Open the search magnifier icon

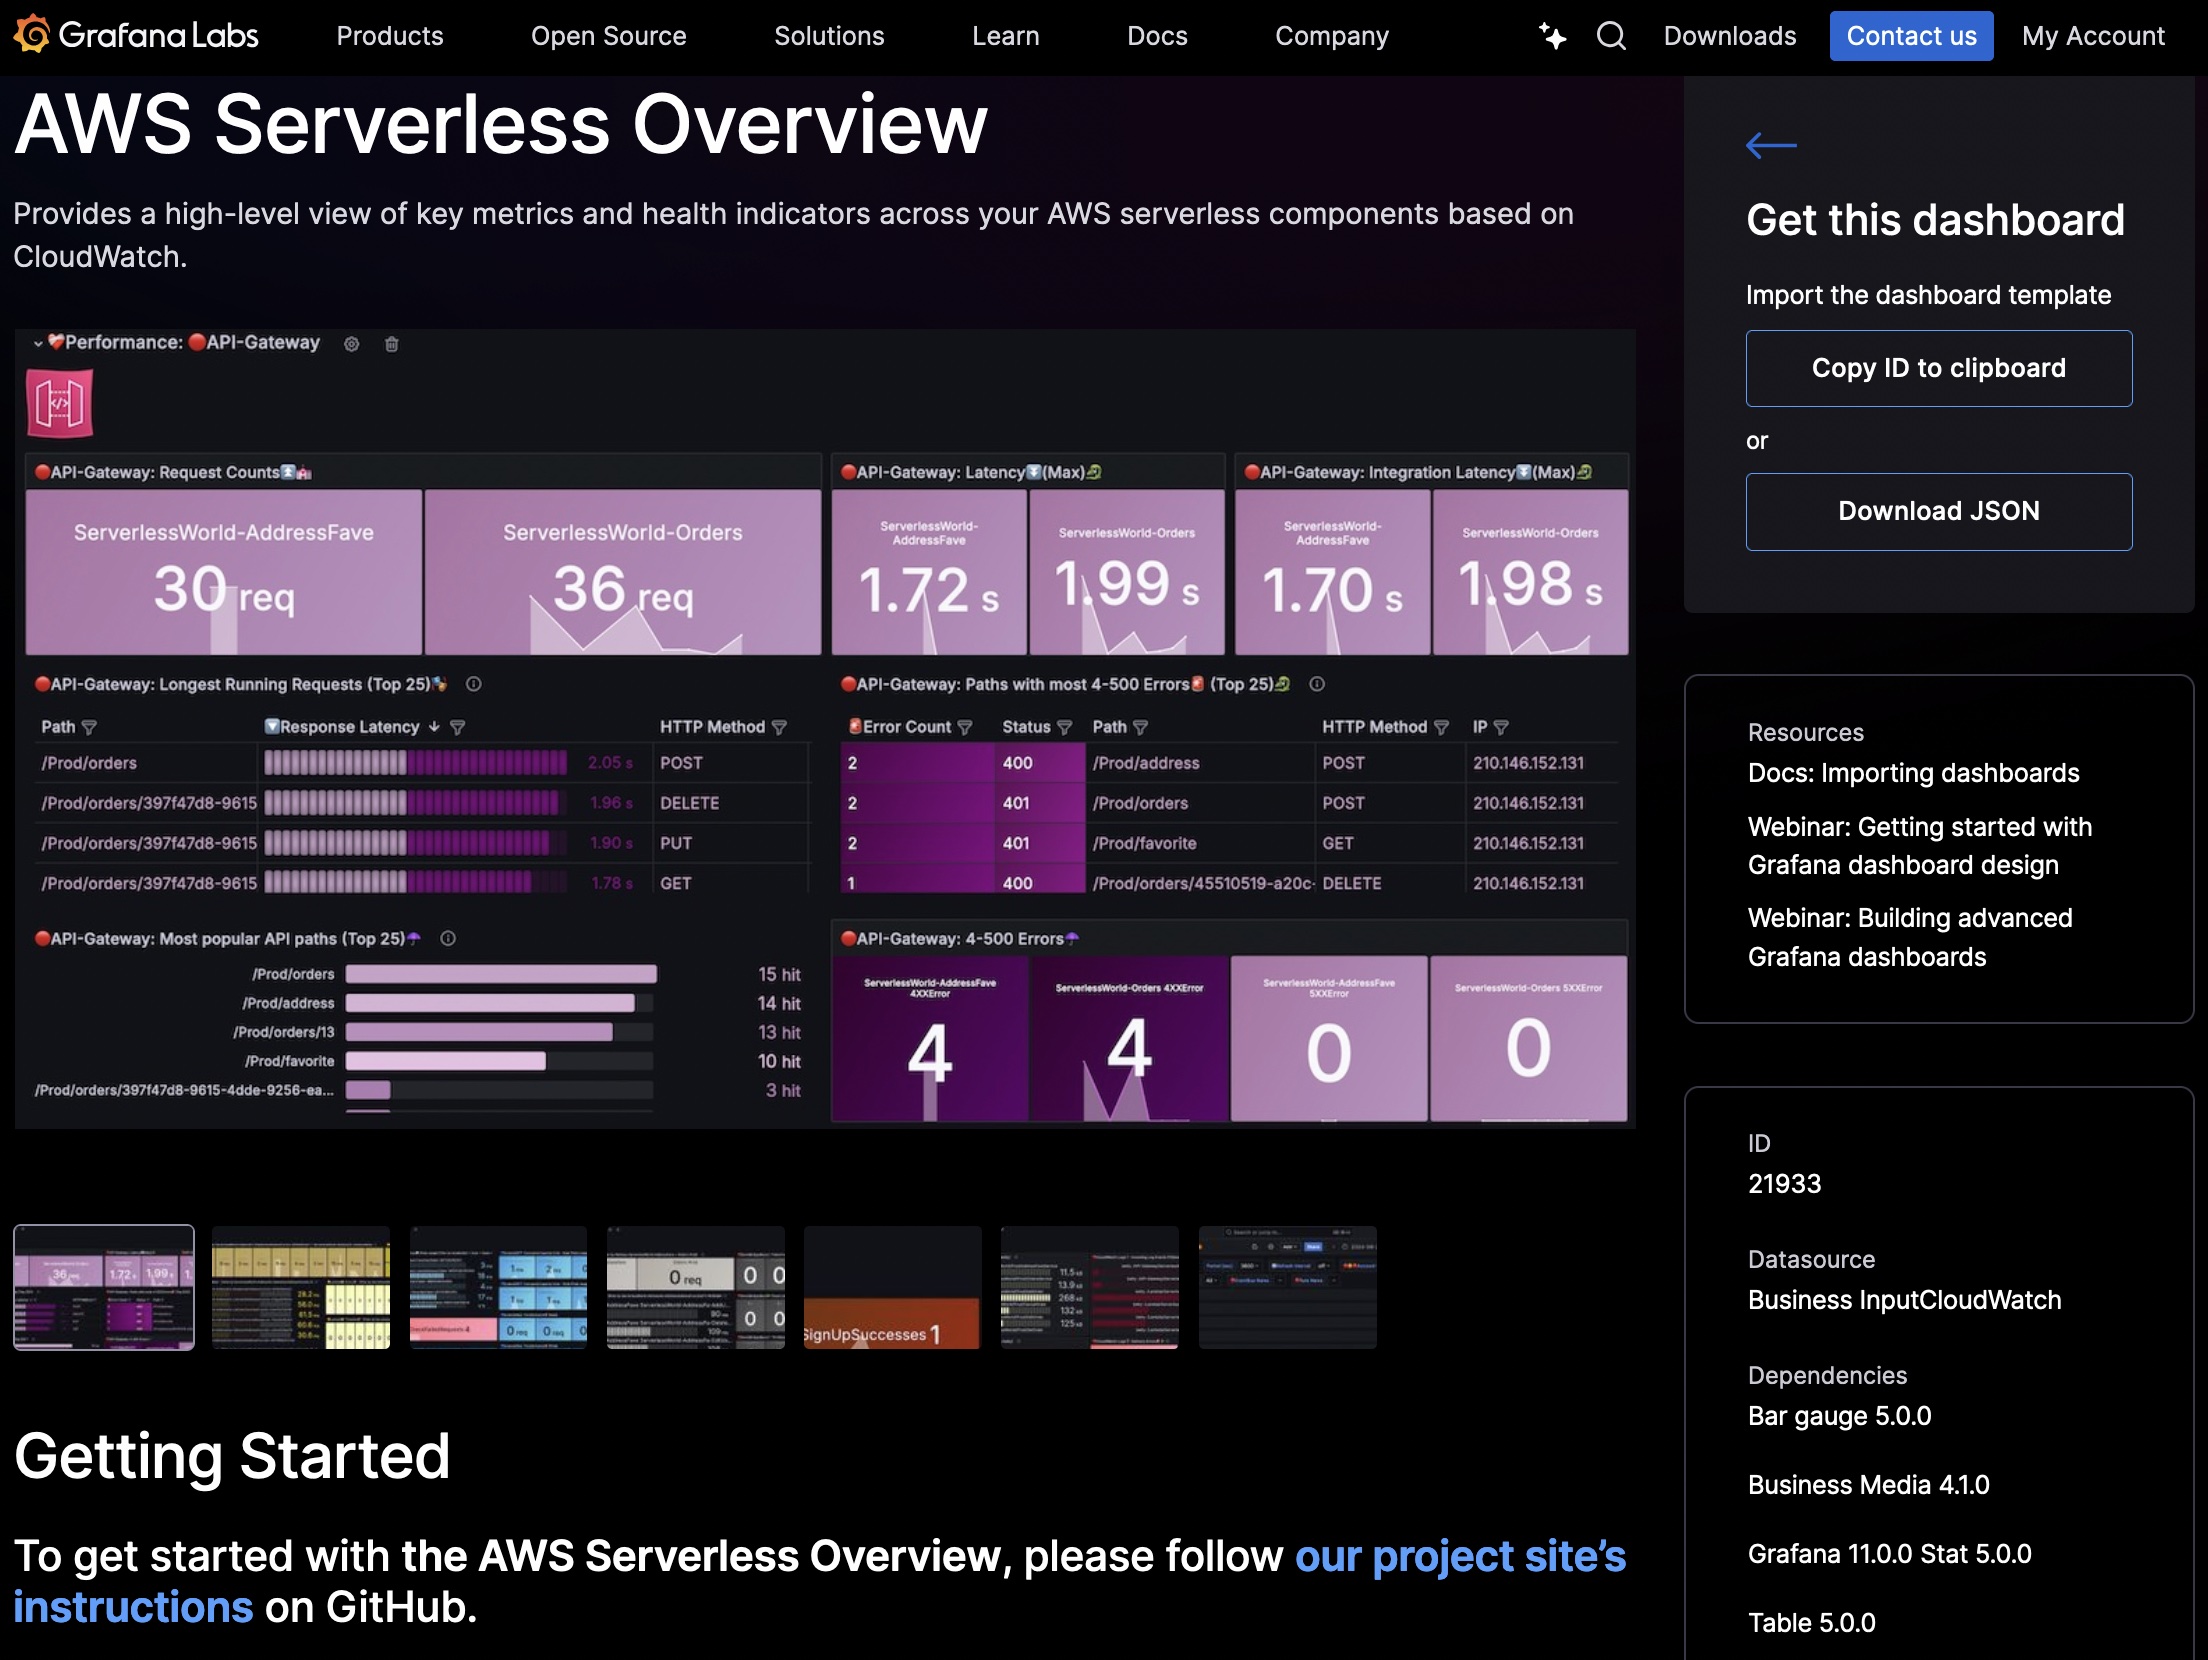pyautogui.click(x=1611, y=36)
